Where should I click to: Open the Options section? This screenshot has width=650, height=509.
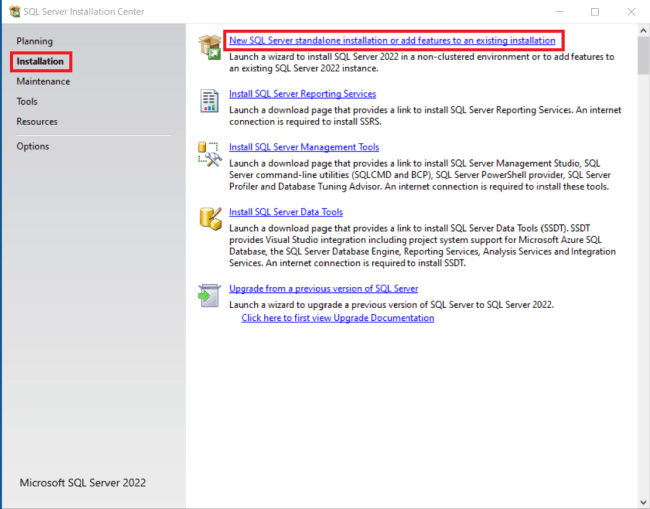(x=33, y=146)
